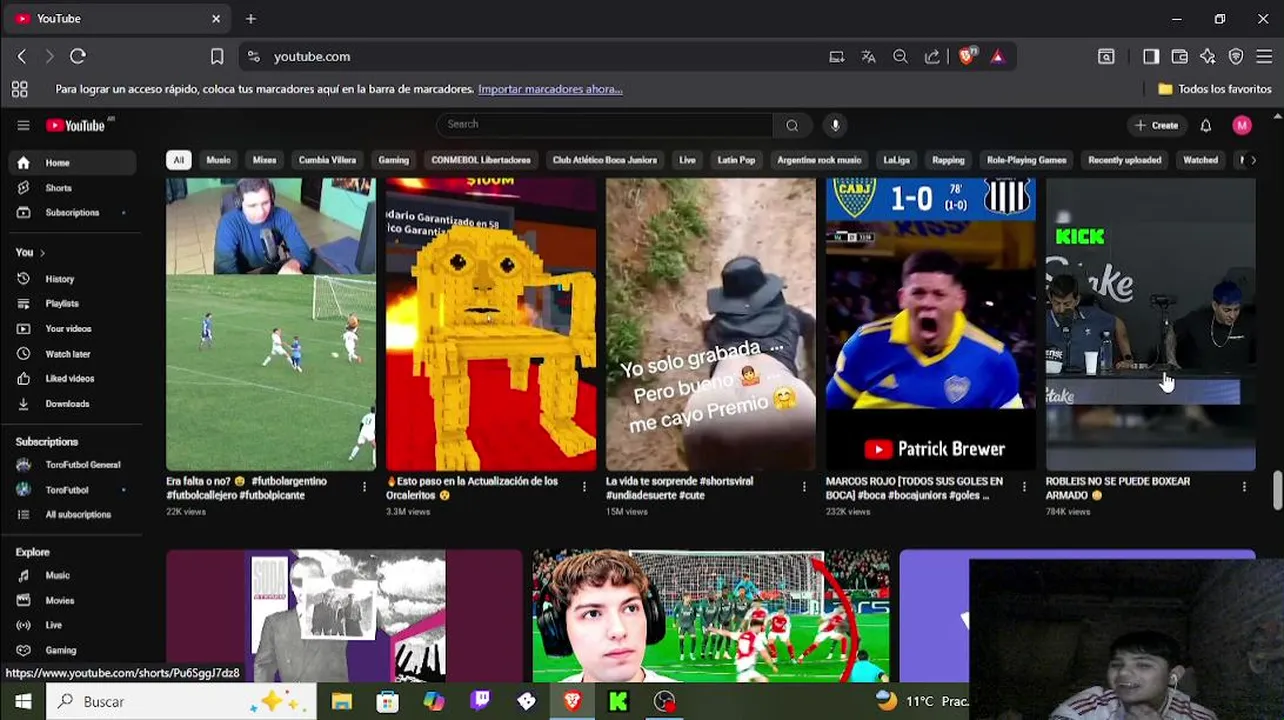Select Club Atlético Boca Juniors chip
The width and height of the screenshot is (1284, 720).
[604, 160]
